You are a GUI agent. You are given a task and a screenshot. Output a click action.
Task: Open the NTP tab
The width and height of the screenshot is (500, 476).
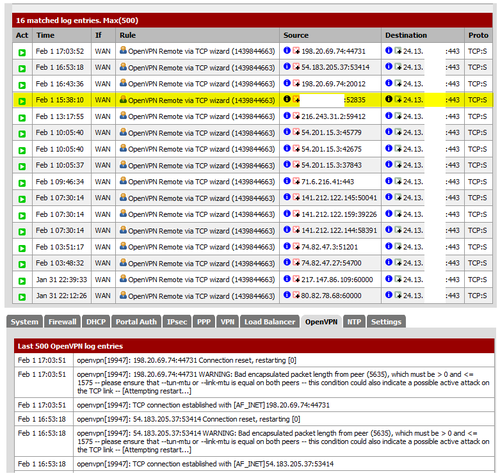354,322
